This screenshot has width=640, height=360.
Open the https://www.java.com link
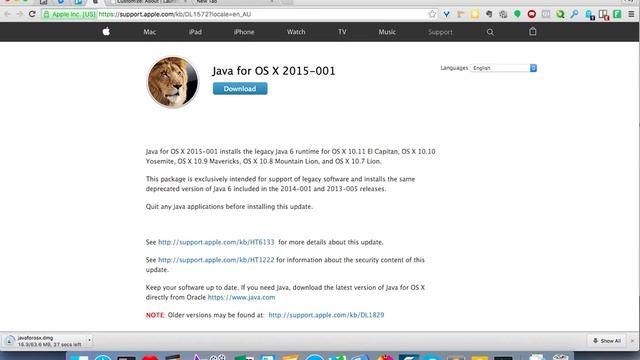[x=241, y=297]
